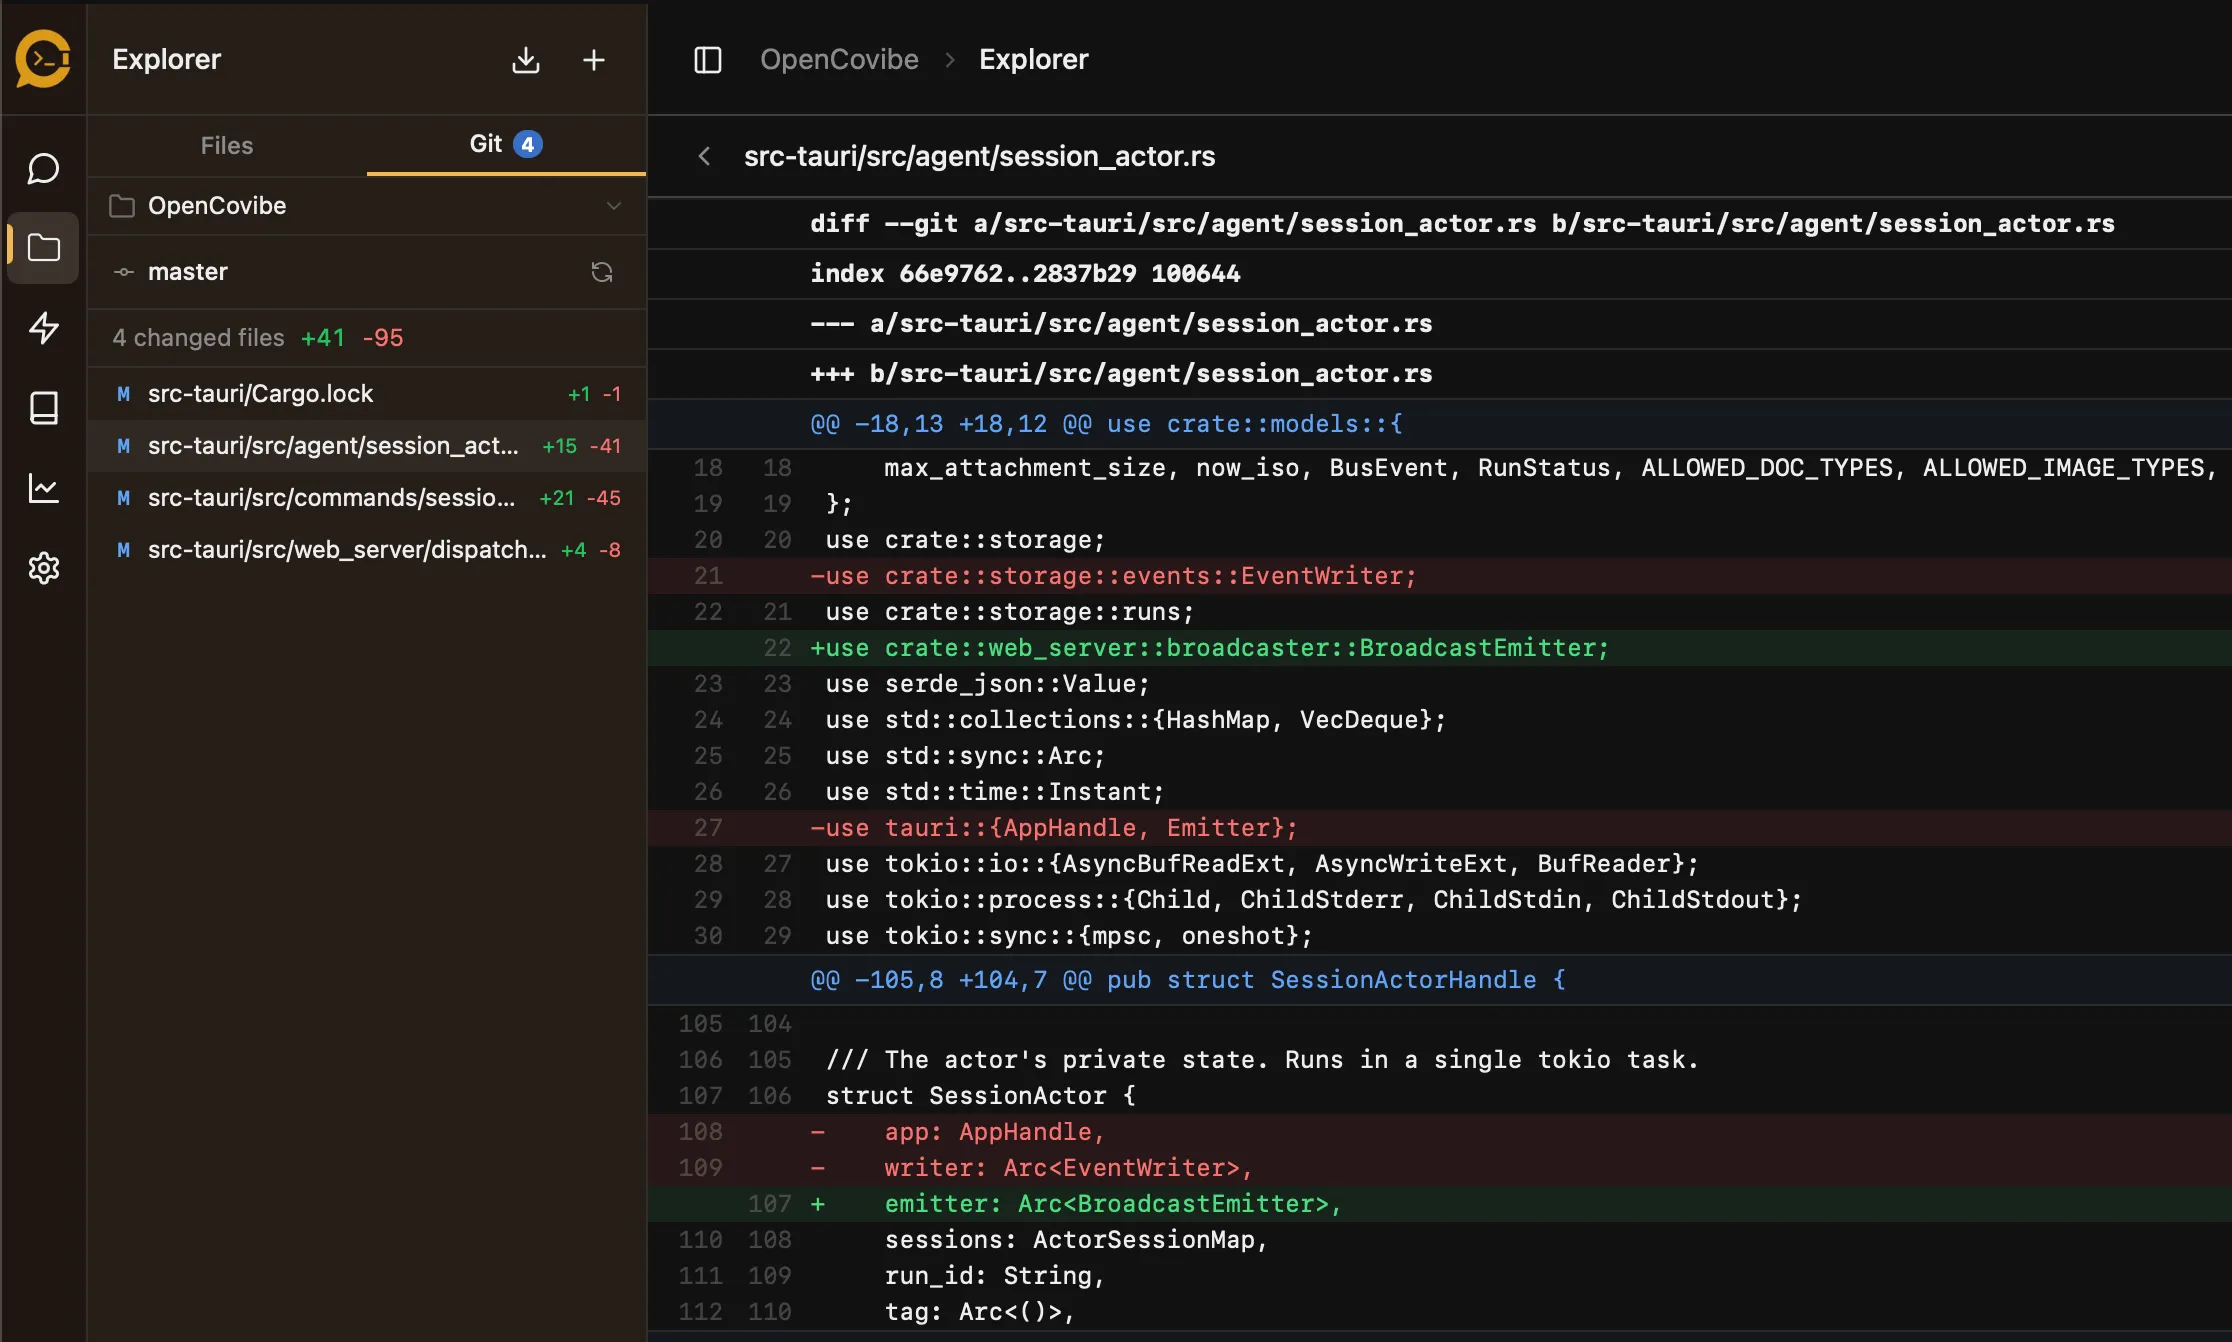This screenshot has width=2232, height=1342.
Task: Click the download icon in Explorer header
Action: click(525, 60)
